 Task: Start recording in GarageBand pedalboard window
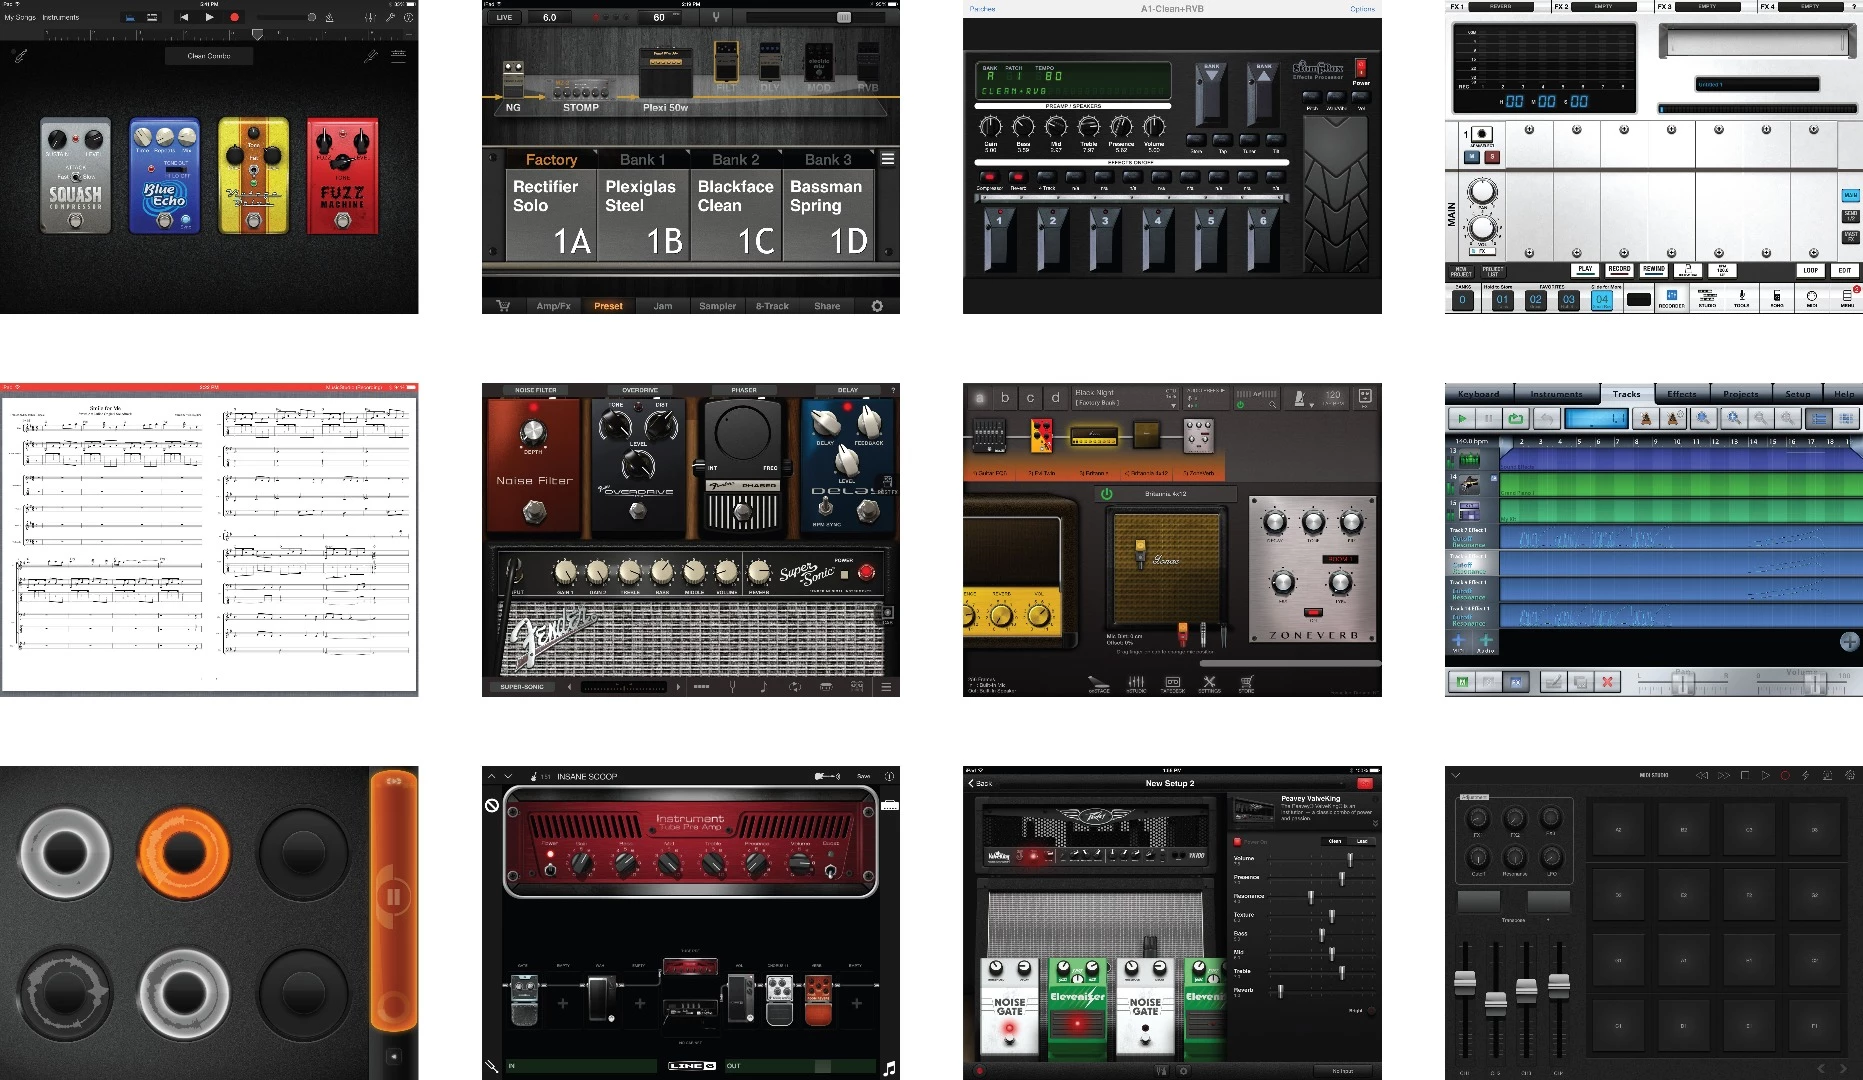[x=235, y=17]
